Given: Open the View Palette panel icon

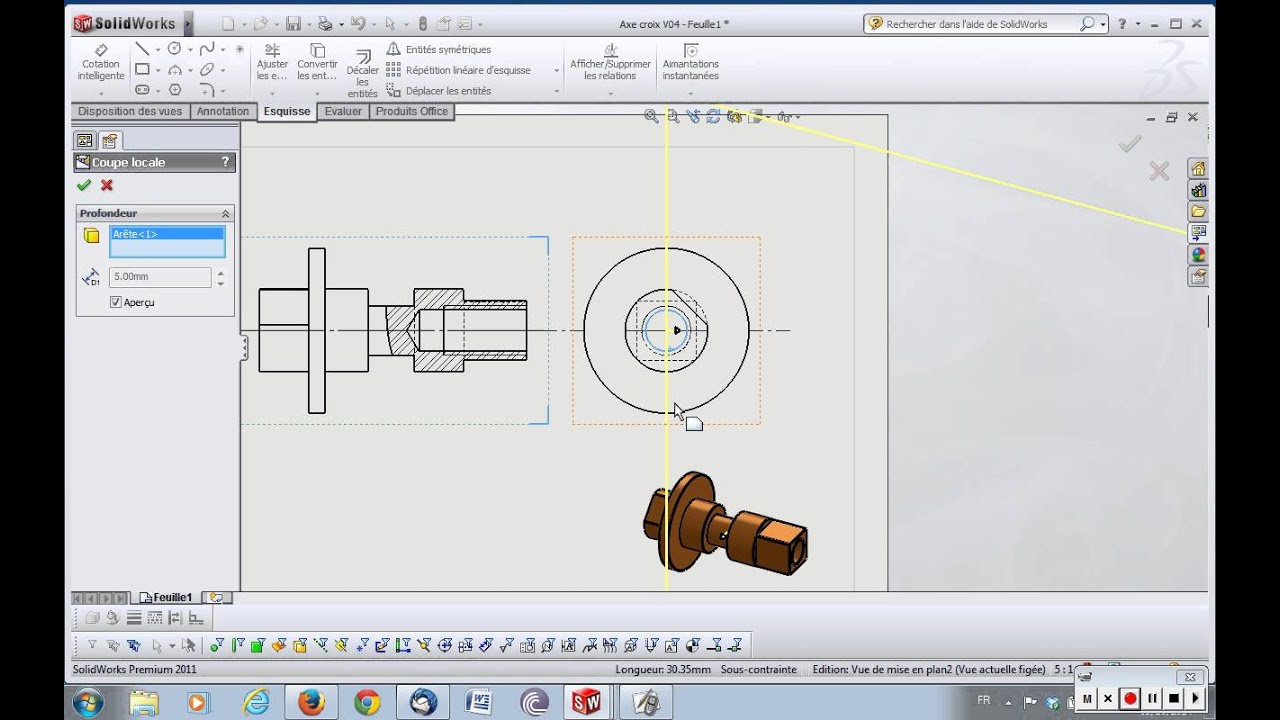Looking at the screenshot, I should point(1198,233).
